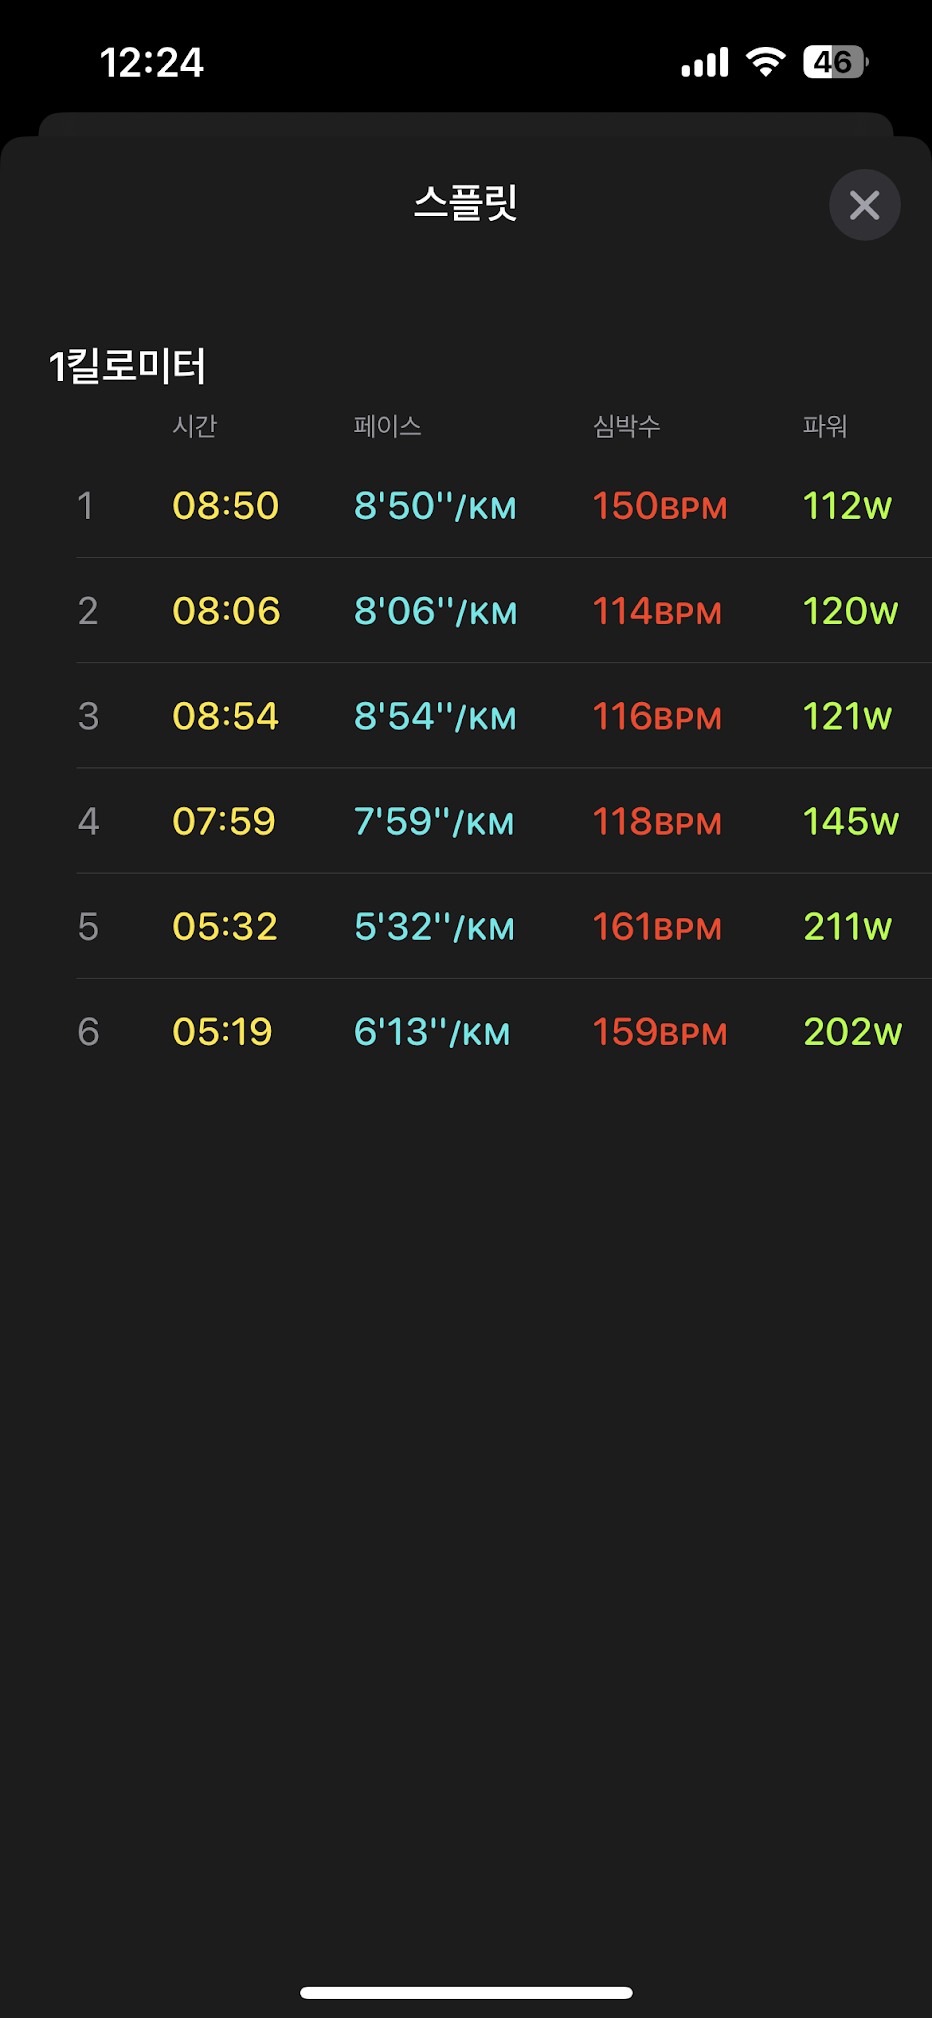Select the 심박수 column header
This screenshot has width=932, height=2018.
tap(627, 426)
